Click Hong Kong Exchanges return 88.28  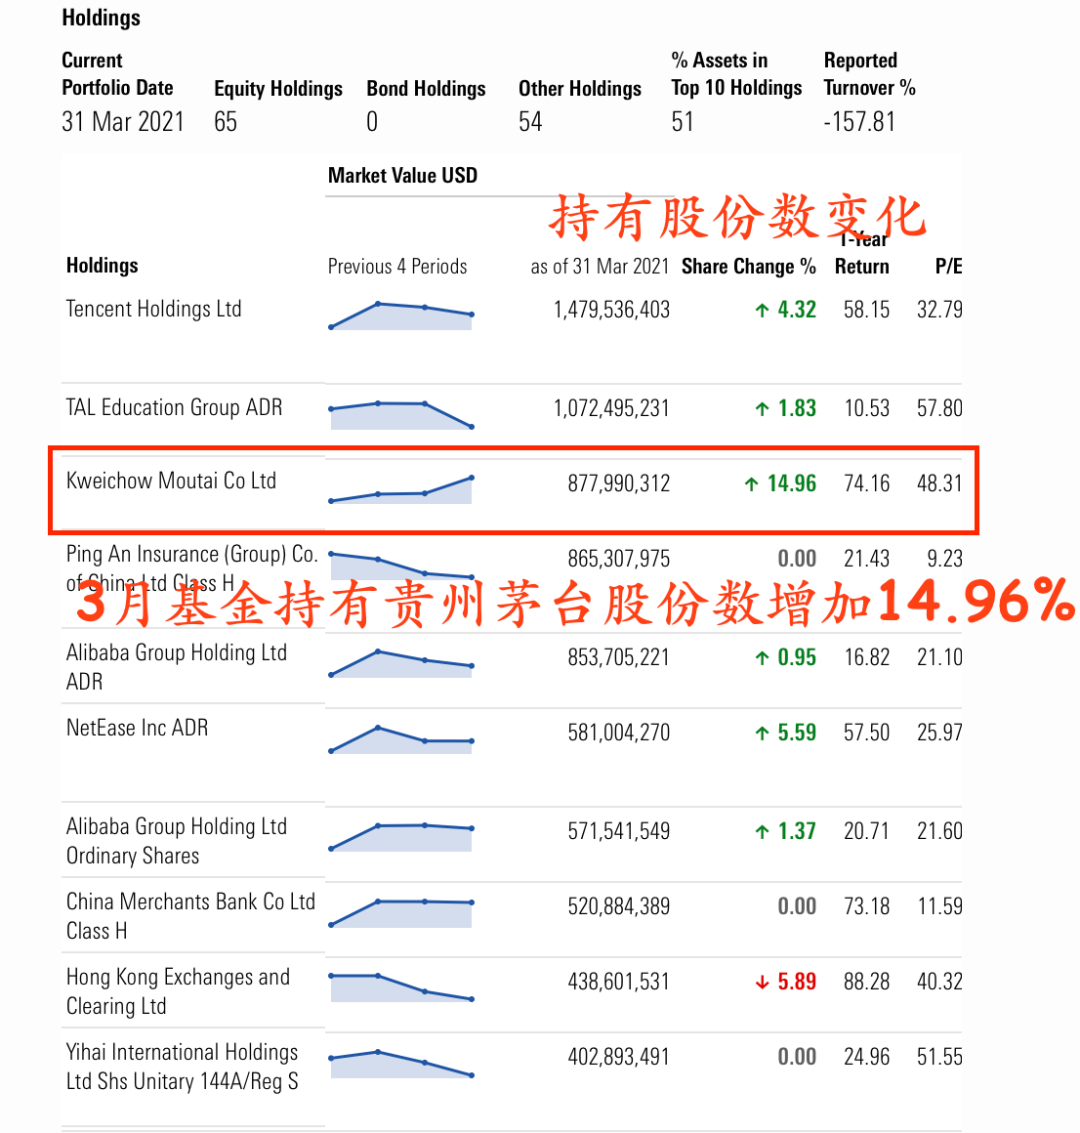coord(866,982)
